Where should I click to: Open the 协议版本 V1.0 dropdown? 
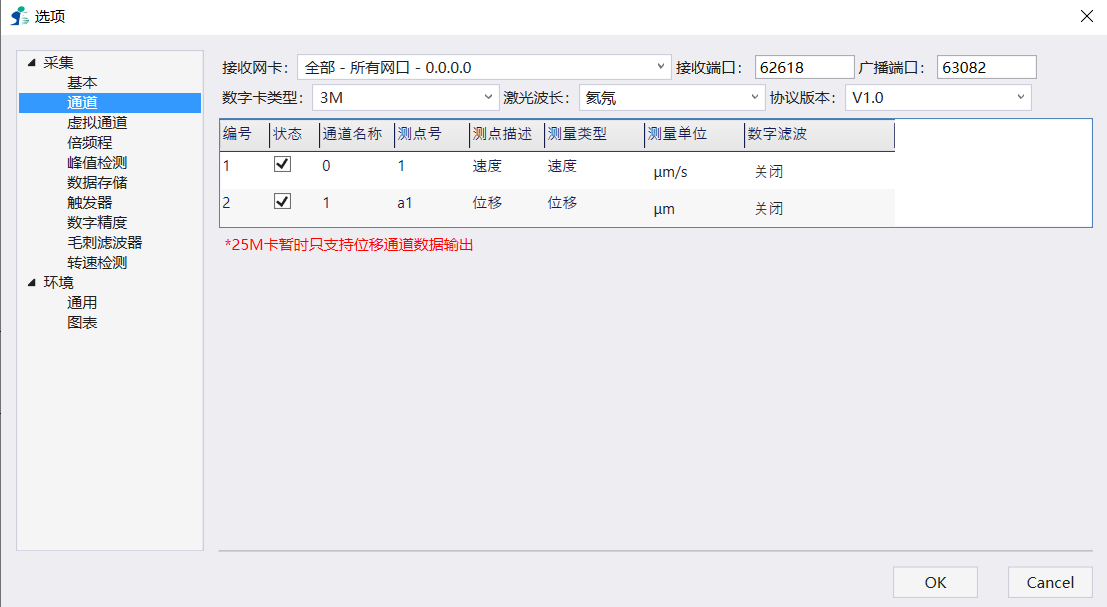tap(937, 97)
